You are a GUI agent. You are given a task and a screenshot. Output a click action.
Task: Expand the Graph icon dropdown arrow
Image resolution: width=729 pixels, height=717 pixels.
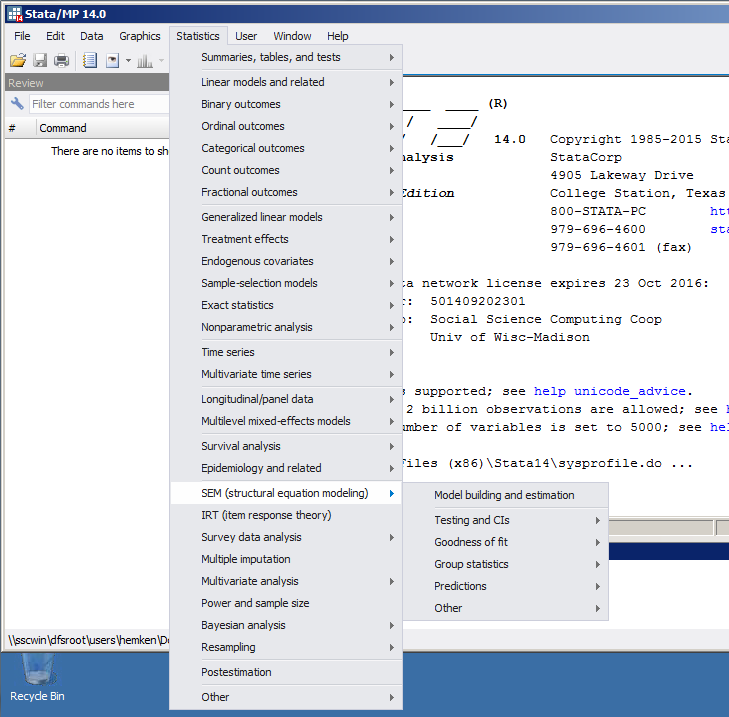(x=160, y=61)
